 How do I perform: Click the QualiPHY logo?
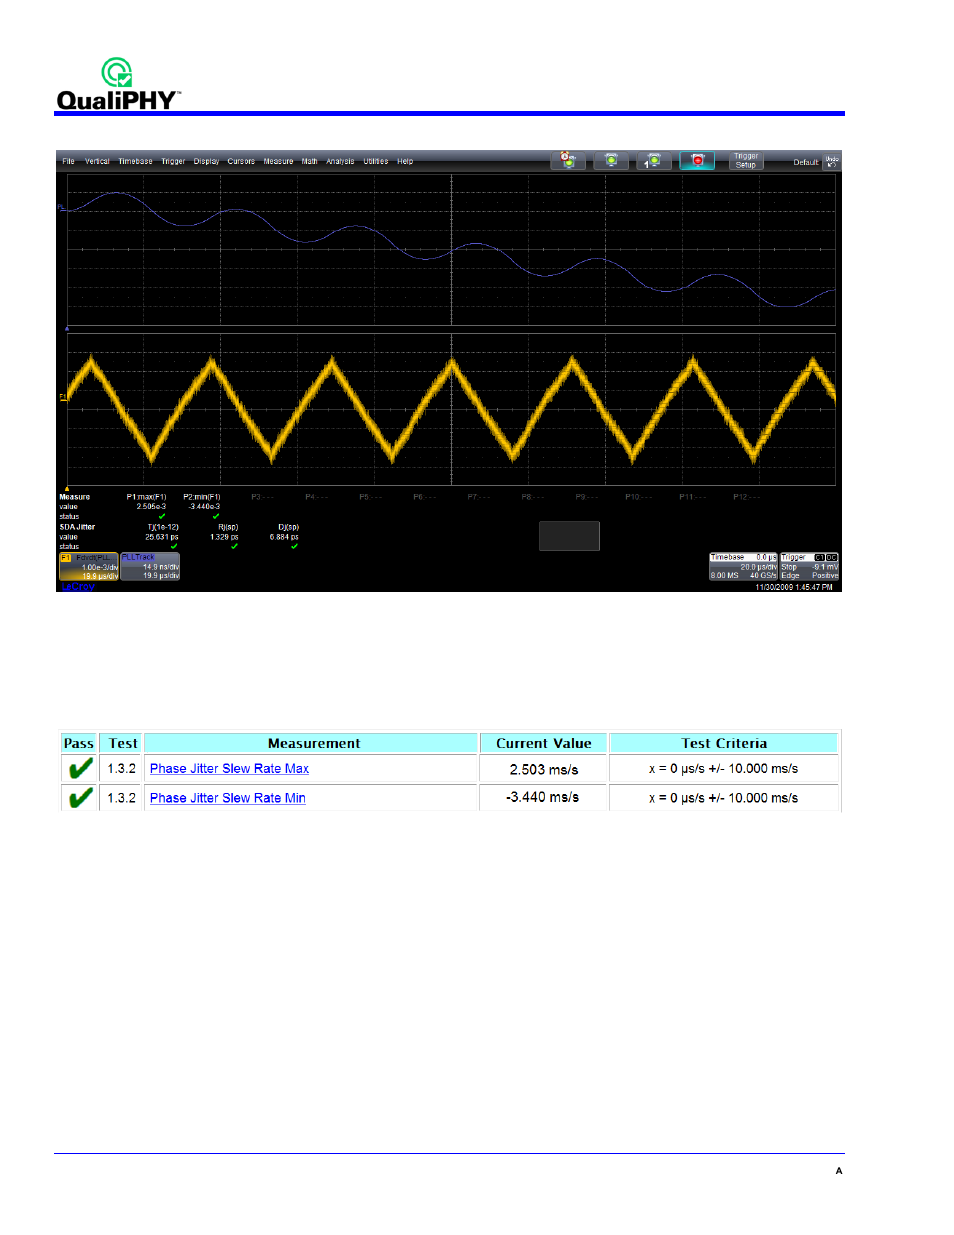click(x=118, y=84)
